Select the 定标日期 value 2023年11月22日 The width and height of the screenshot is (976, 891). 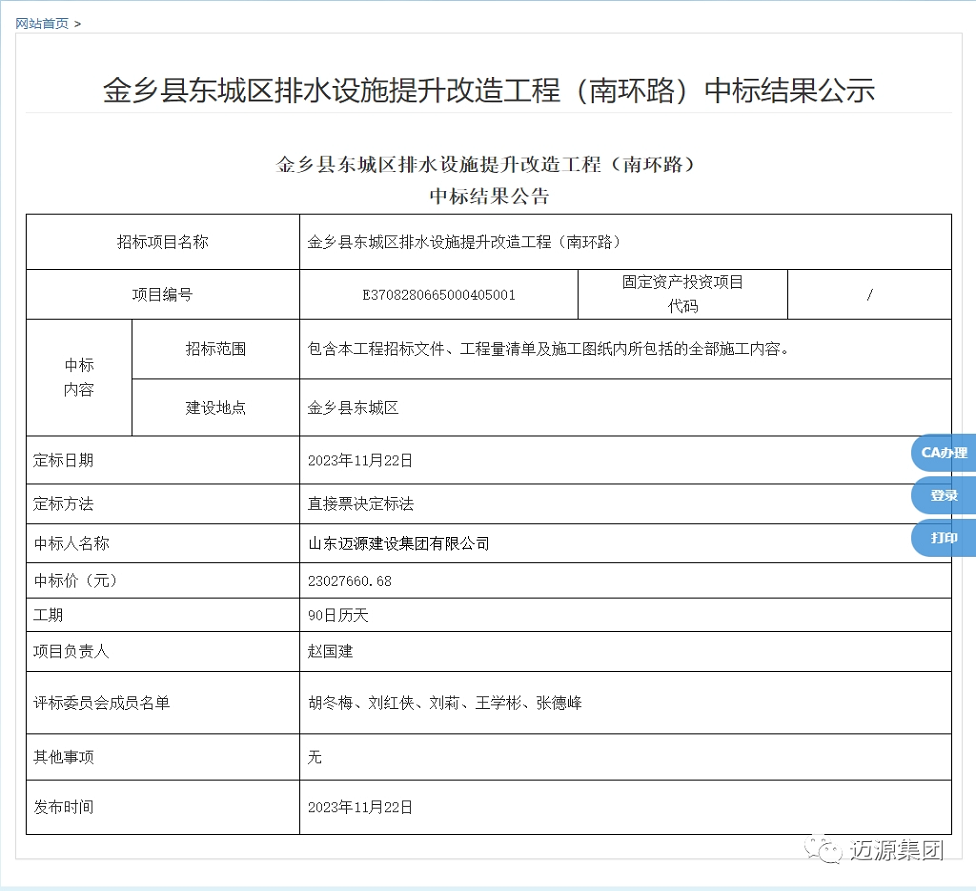[360, 460]
